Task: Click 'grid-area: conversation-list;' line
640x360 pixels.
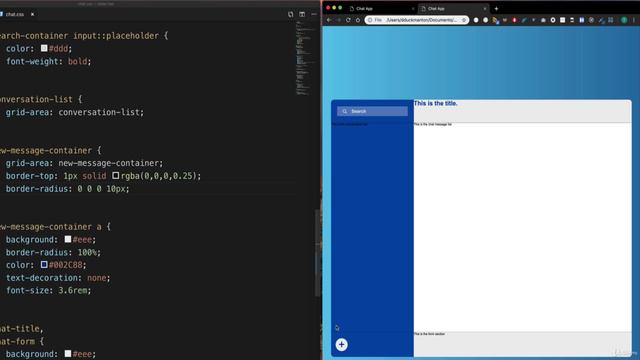Action: click(75, 112)
